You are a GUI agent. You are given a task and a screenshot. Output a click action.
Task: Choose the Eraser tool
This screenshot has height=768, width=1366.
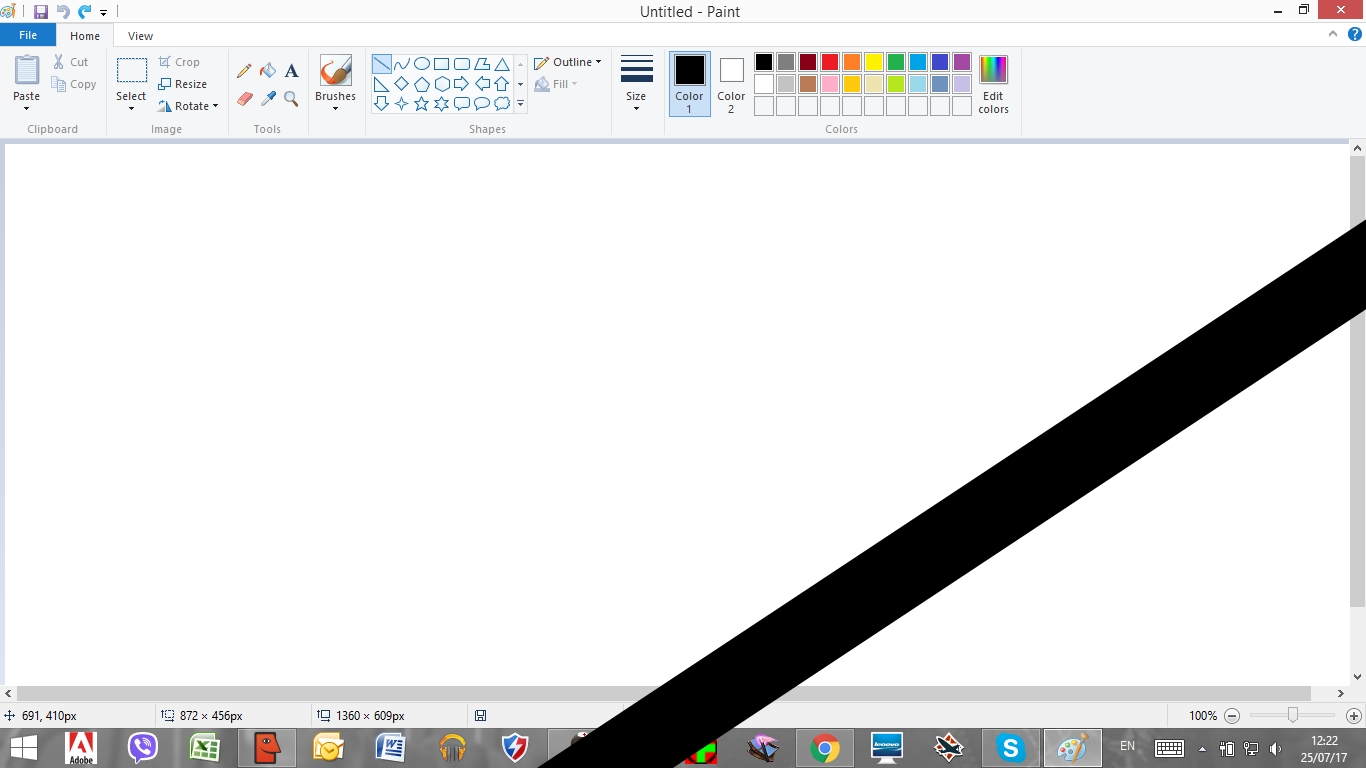tap(244, 99)
